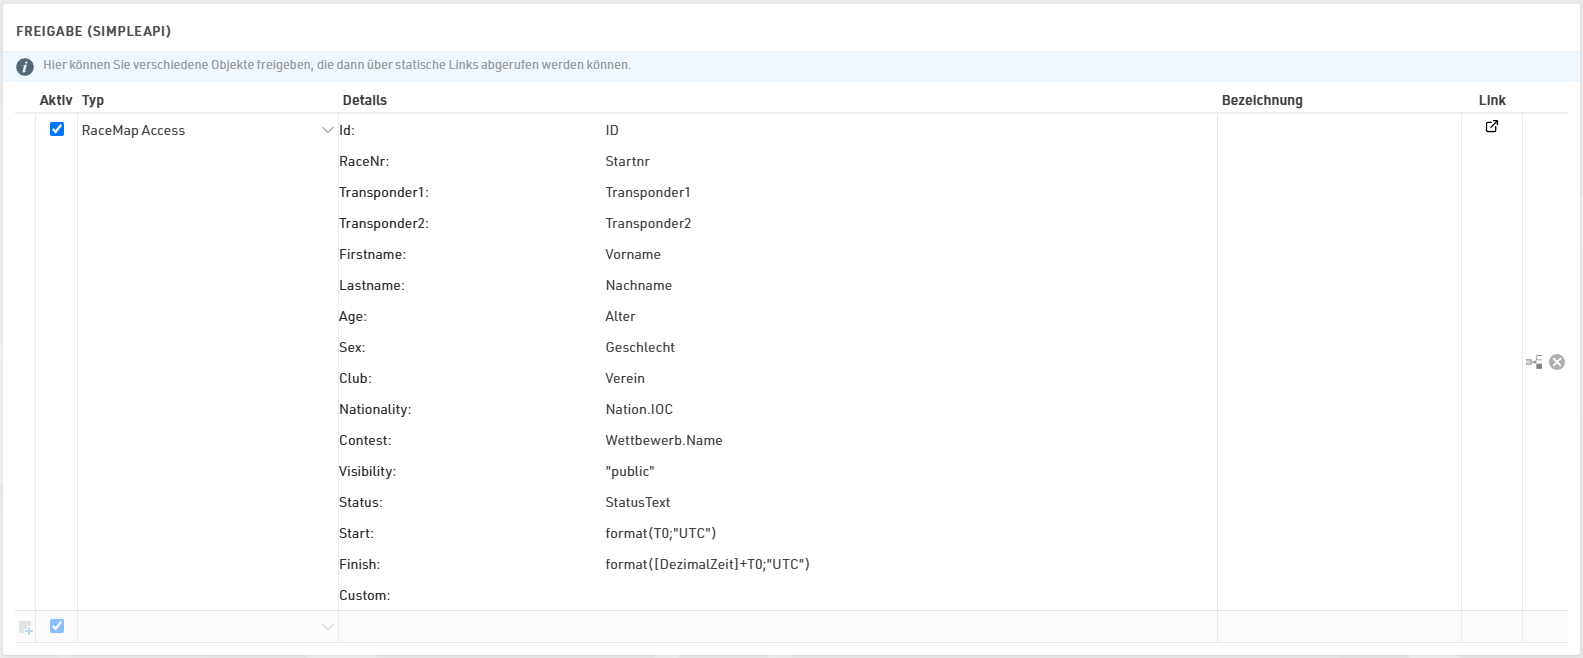Viewport: 1583px width, 658px height.
Task: Edit the Finish DezimalZeit expression
Action: [707, 564]
